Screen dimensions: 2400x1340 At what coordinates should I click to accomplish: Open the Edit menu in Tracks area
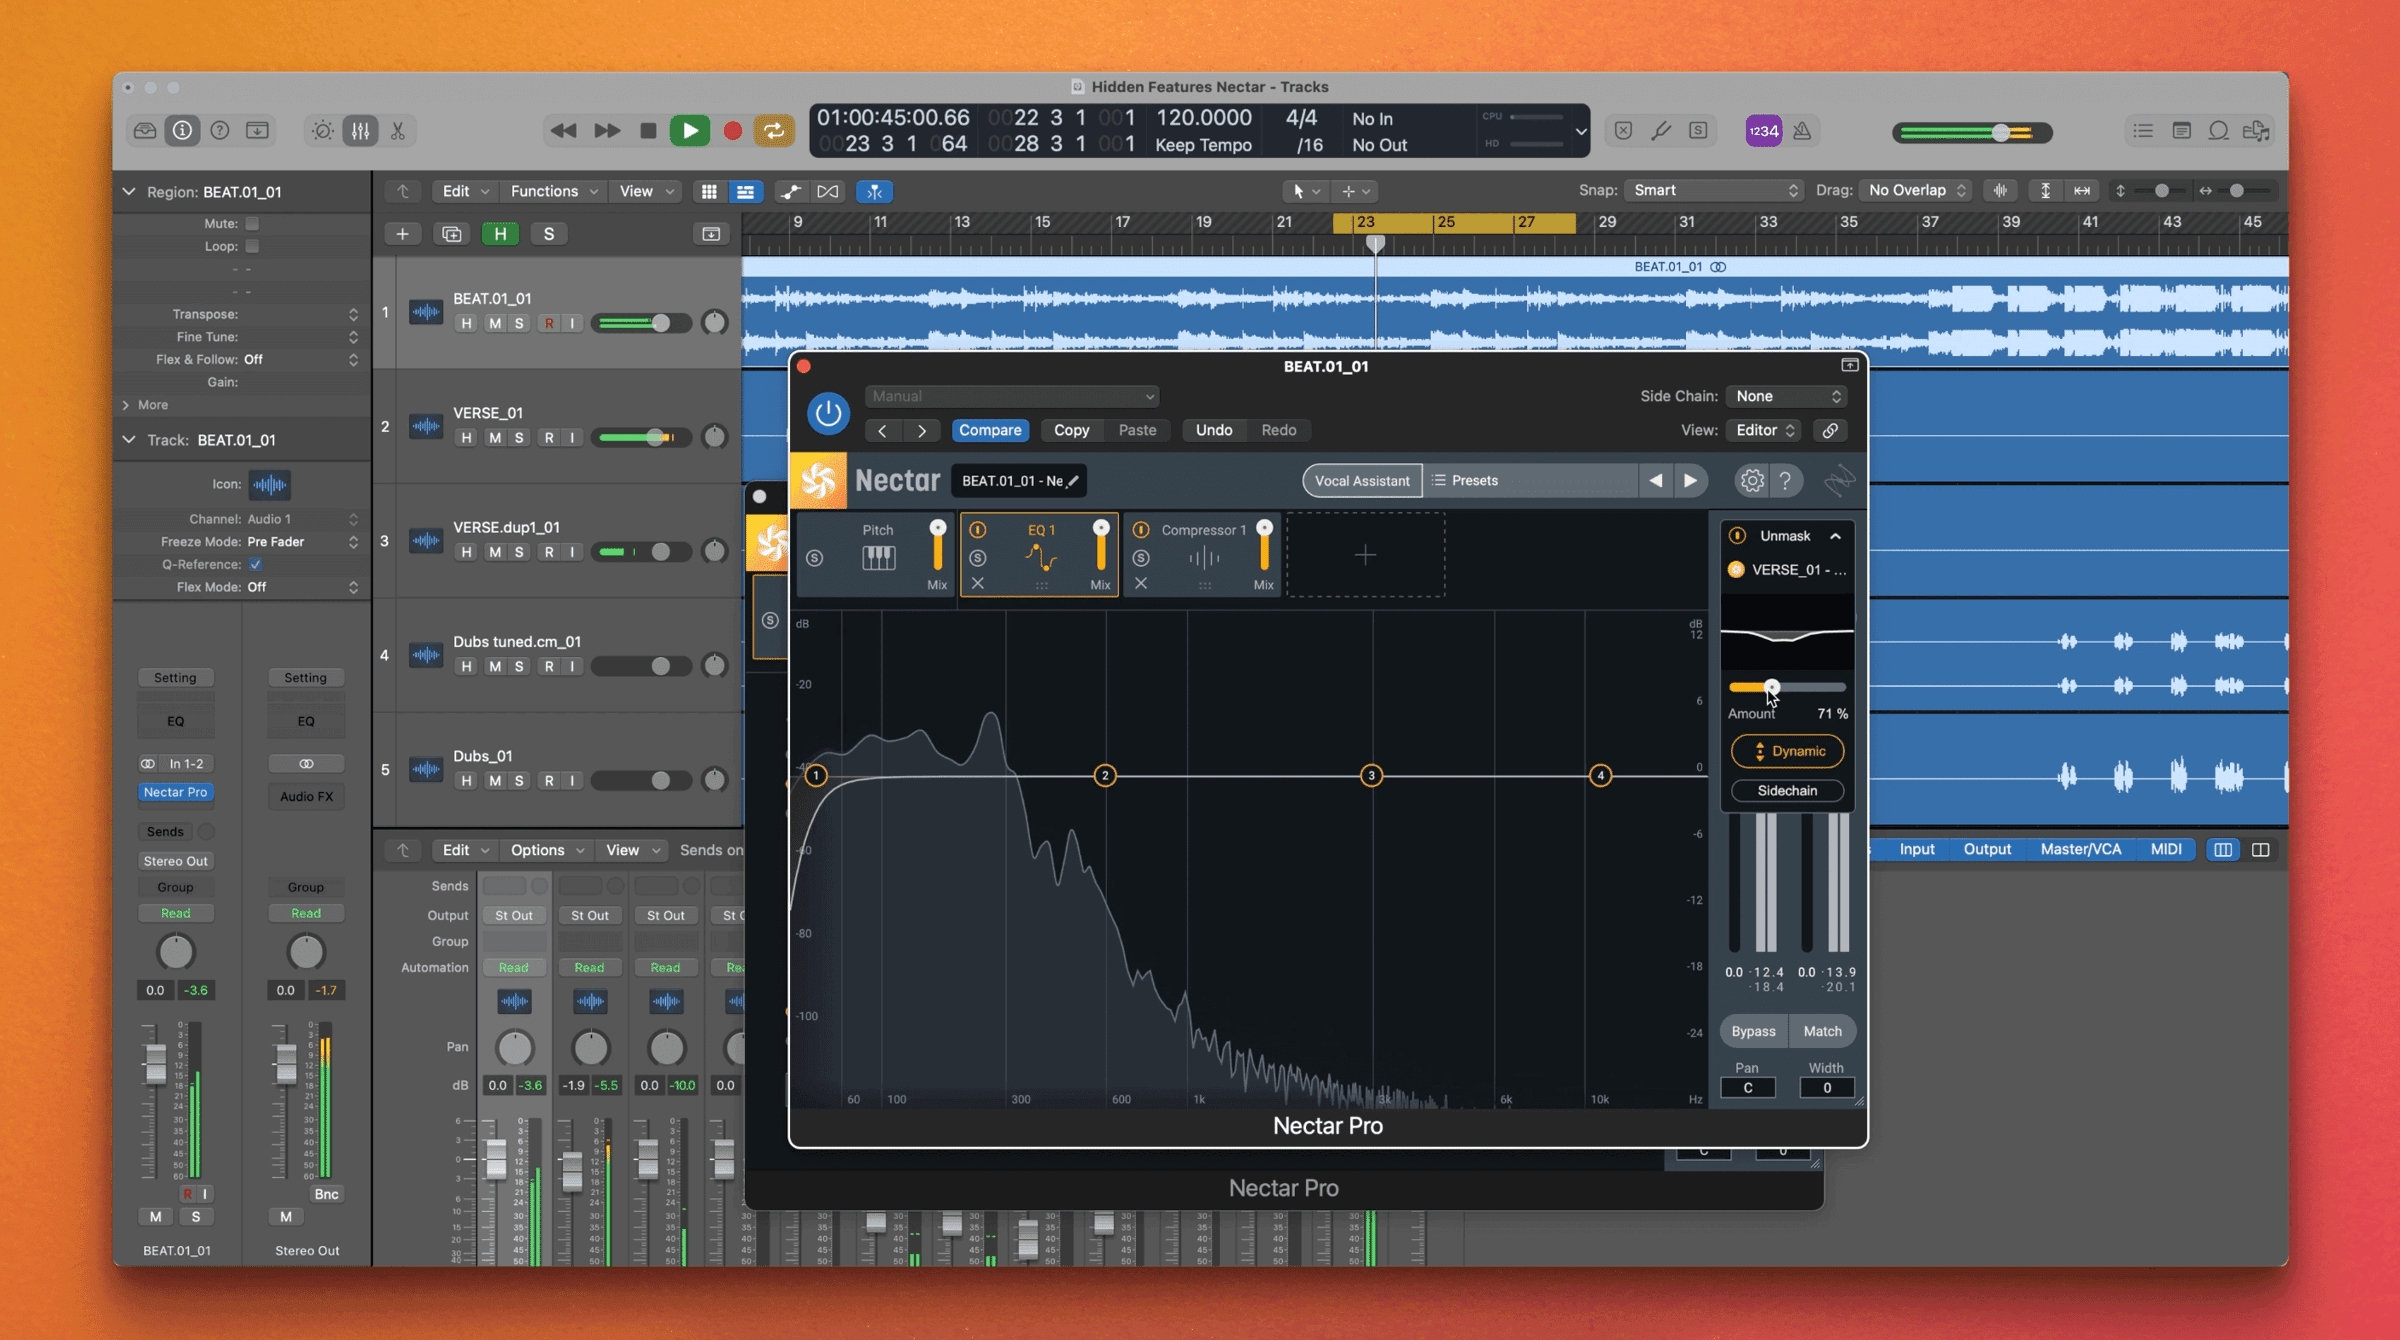coord(465,191)
